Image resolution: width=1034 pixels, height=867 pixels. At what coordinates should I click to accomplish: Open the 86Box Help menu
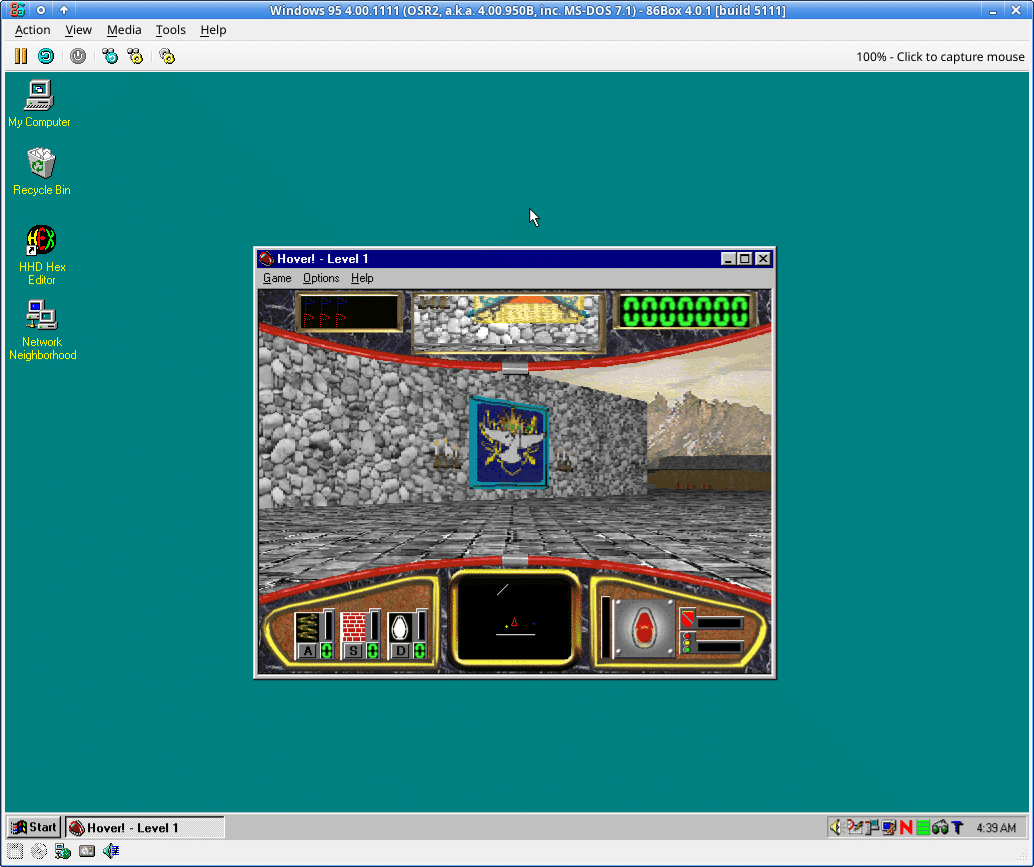pos(213,30)
